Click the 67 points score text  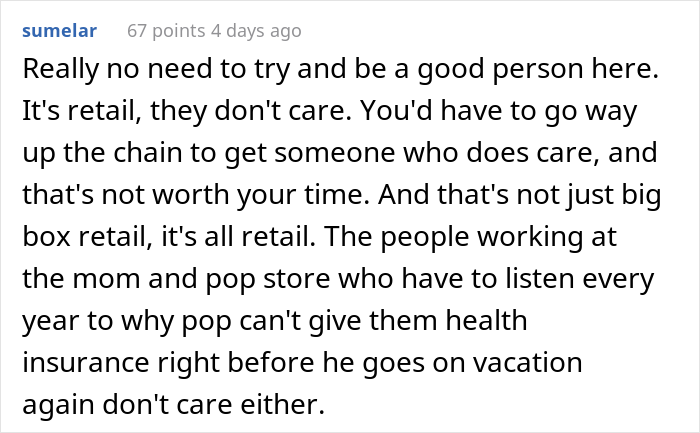coord(165,31)
